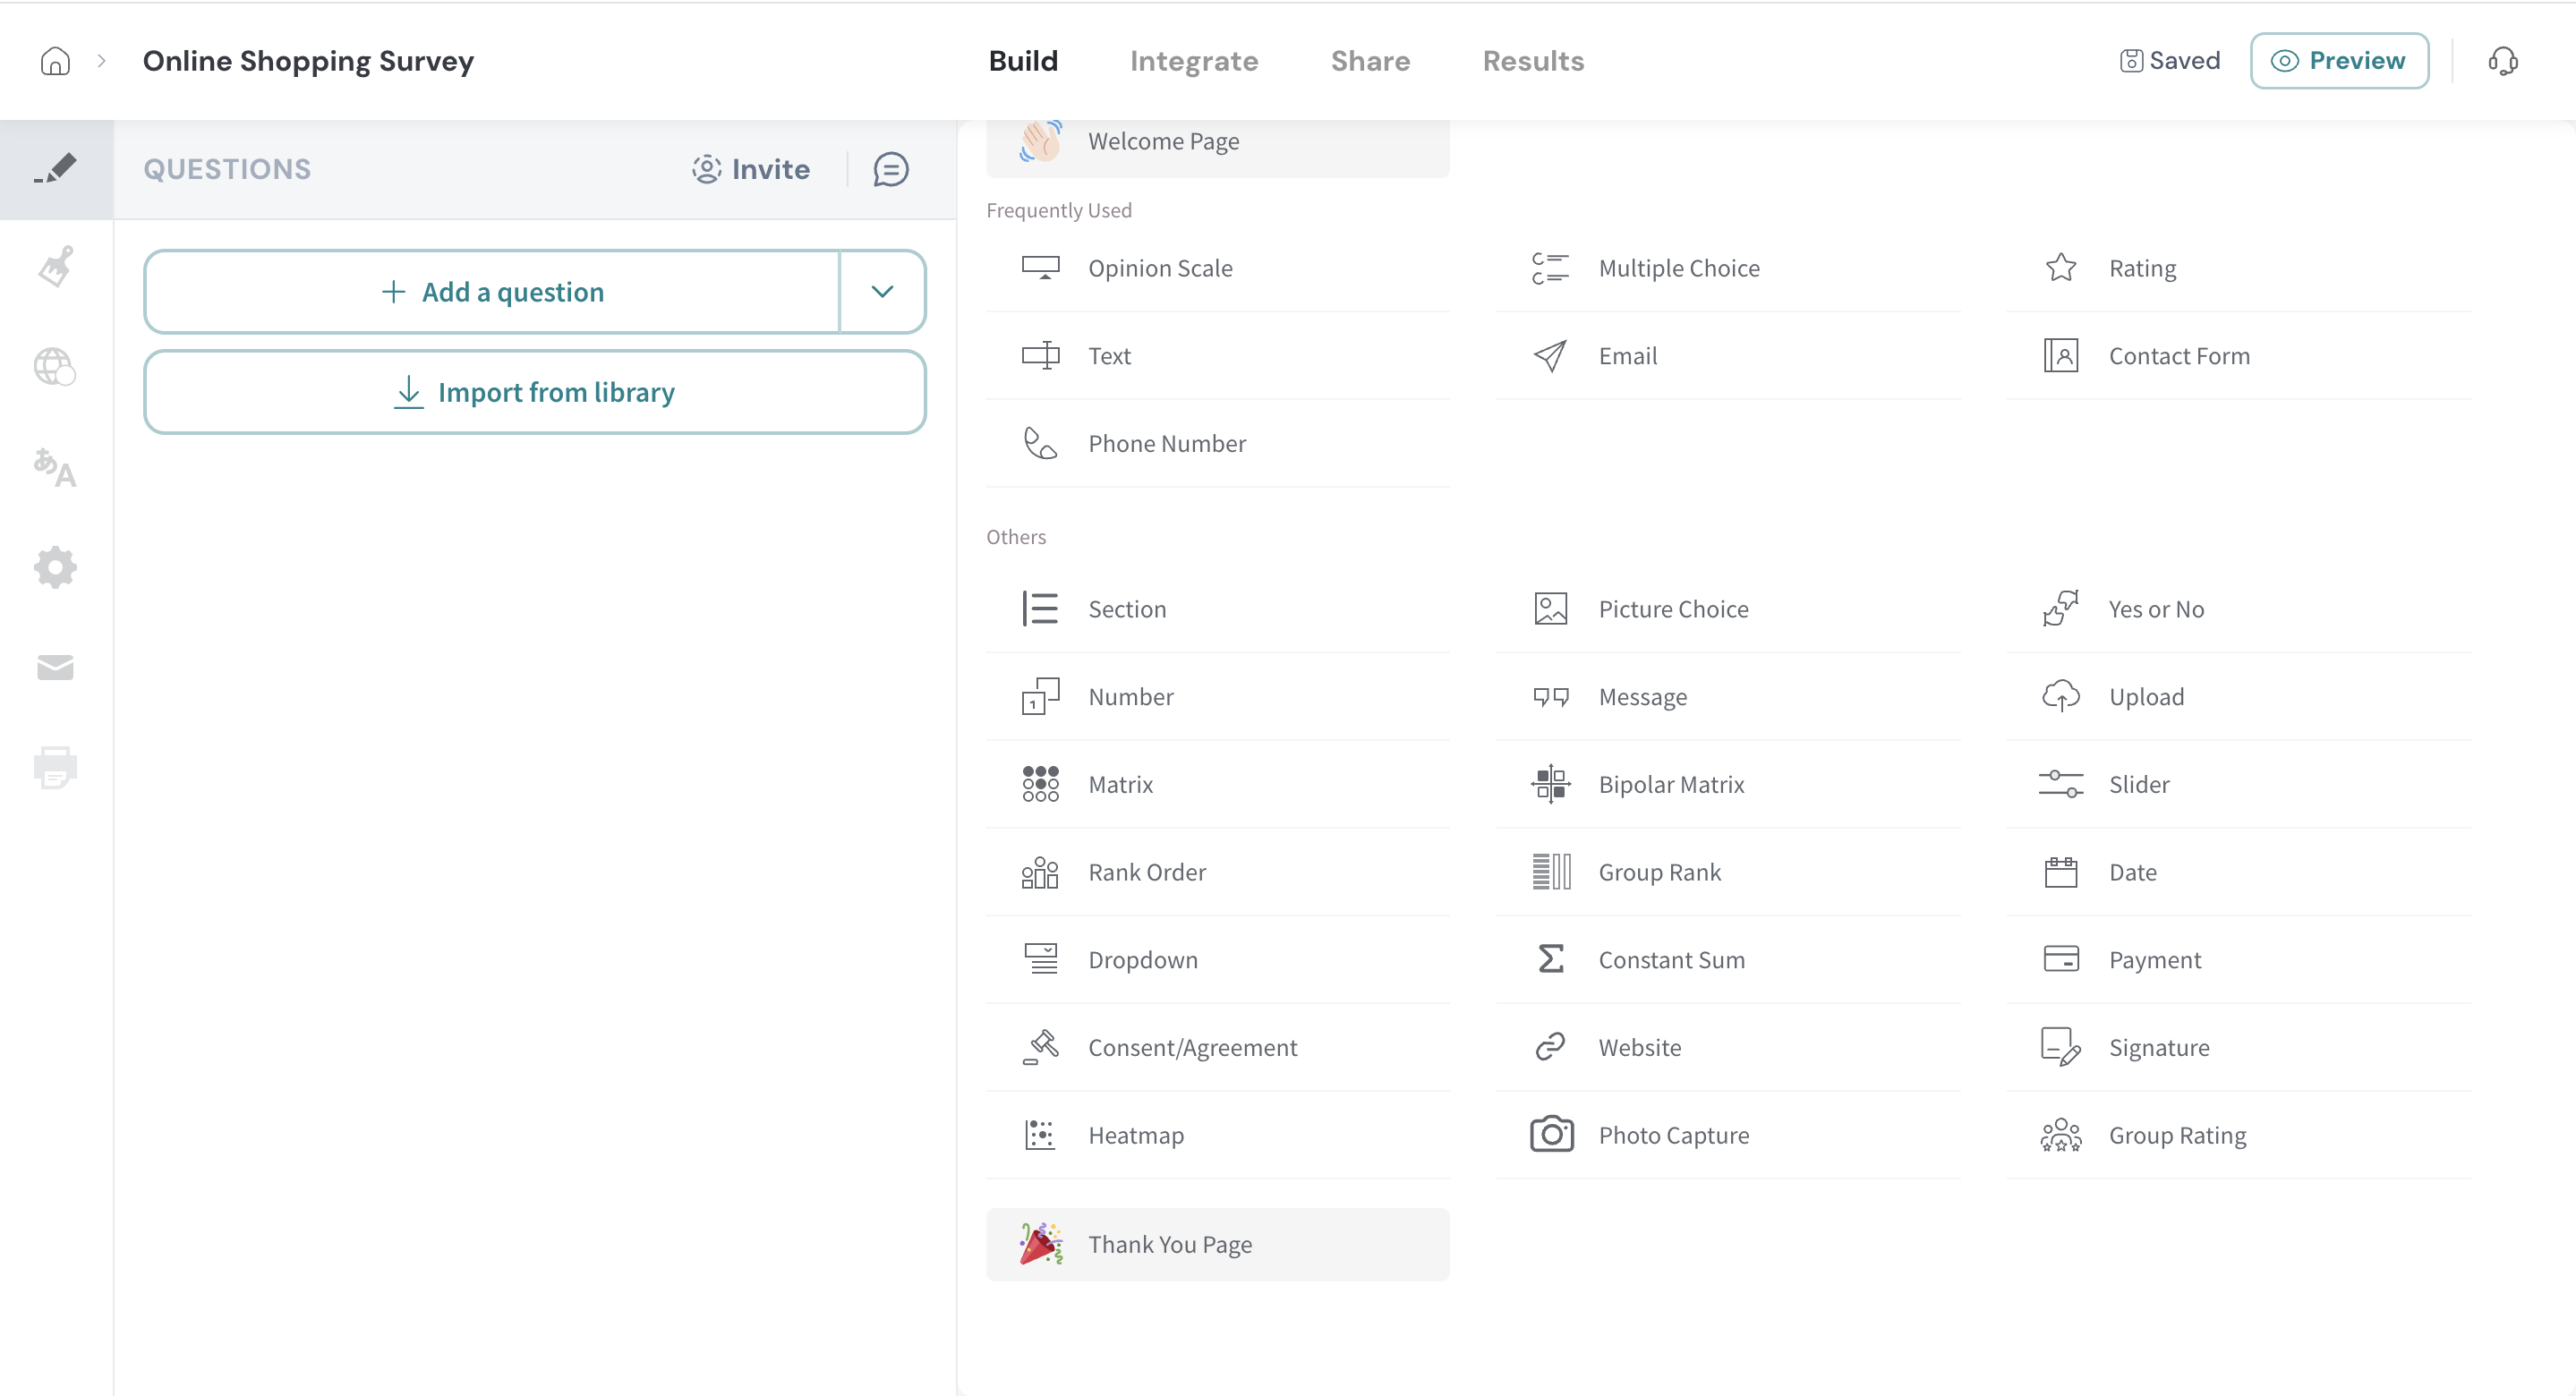Open the settings gear in sidebar

55,567
